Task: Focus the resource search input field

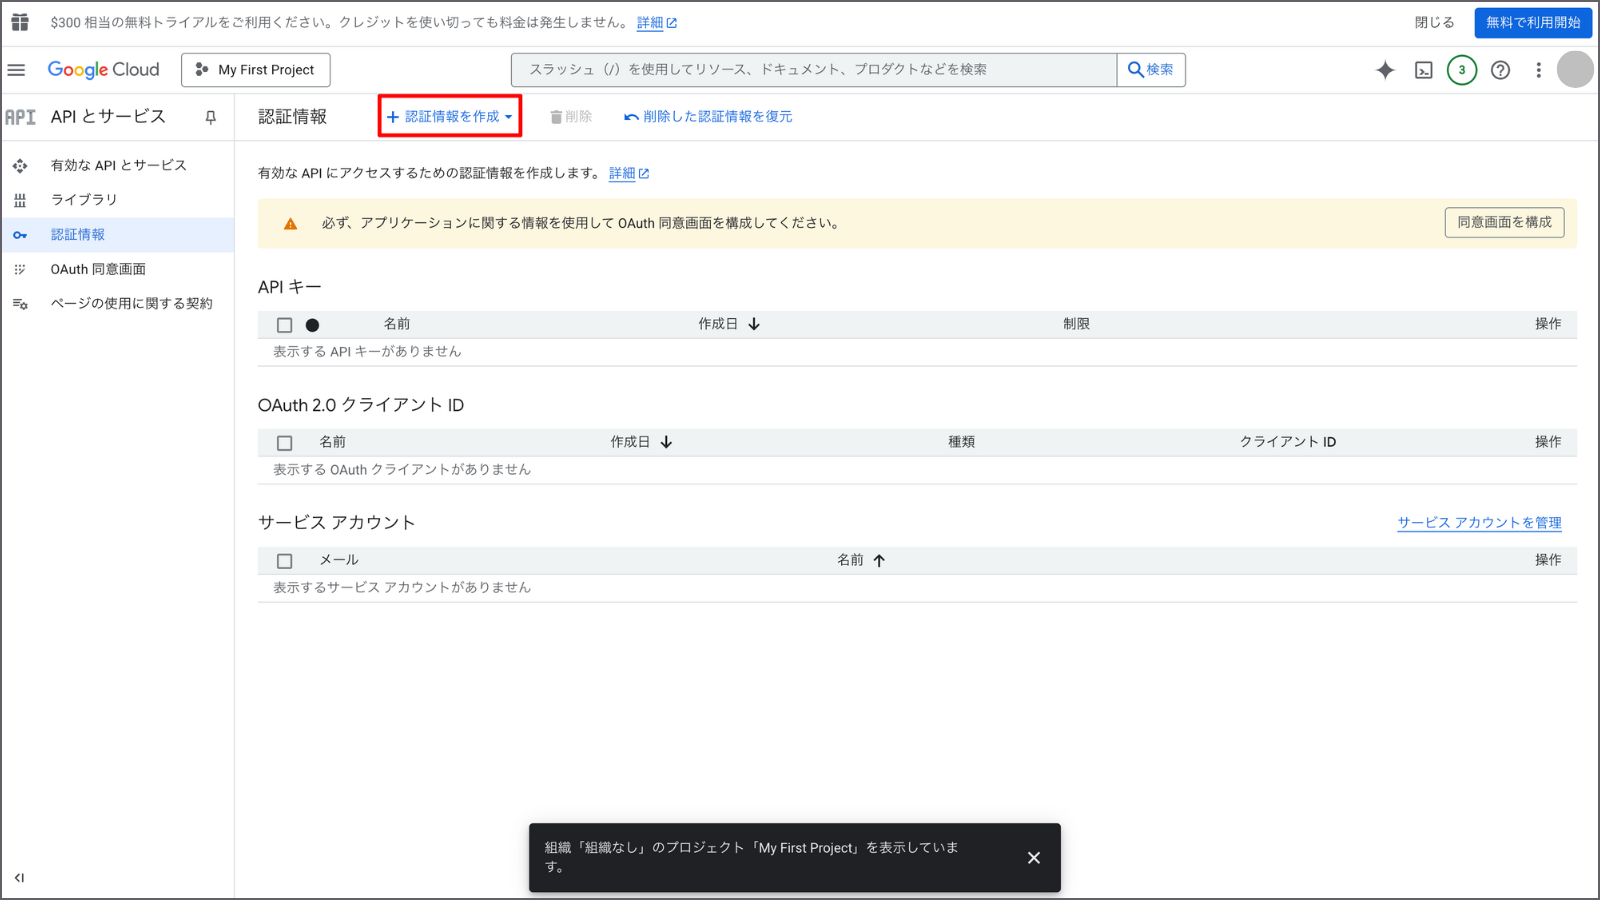Action: coord(814,70)
